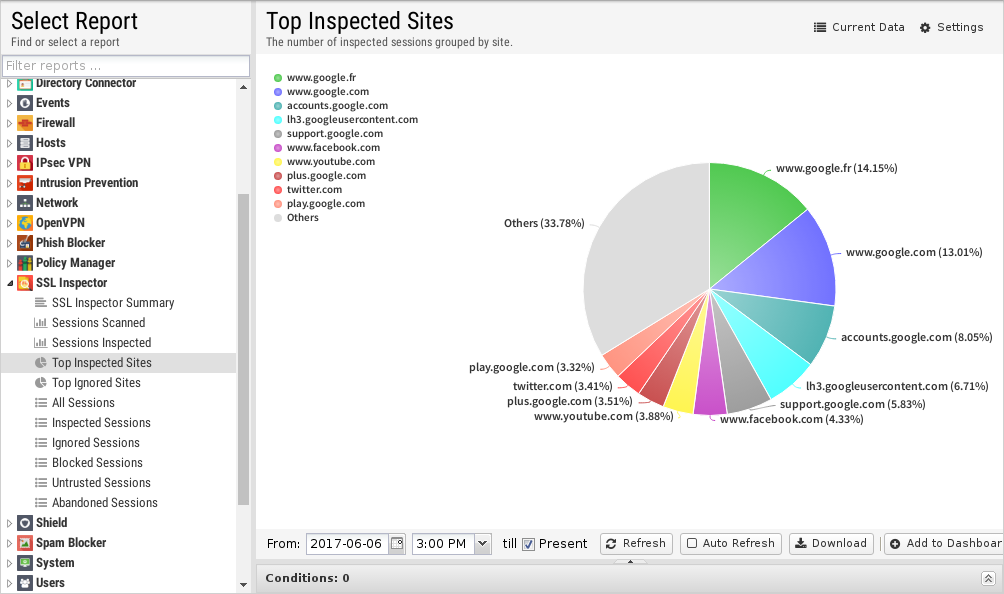Click the report list scroll down arrow
This screenshot has height=594, width=1004.
pyautogui.click(x=243, y=584)
